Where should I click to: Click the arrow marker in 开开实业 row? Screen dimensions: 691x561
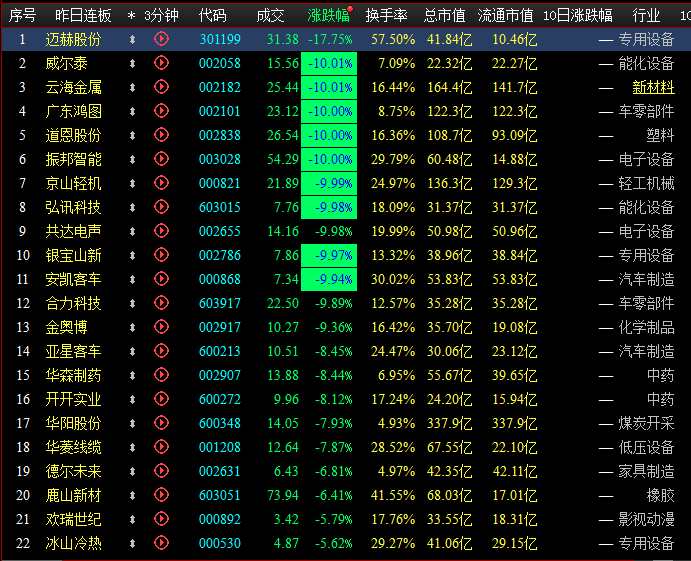[x=132, y=399]
